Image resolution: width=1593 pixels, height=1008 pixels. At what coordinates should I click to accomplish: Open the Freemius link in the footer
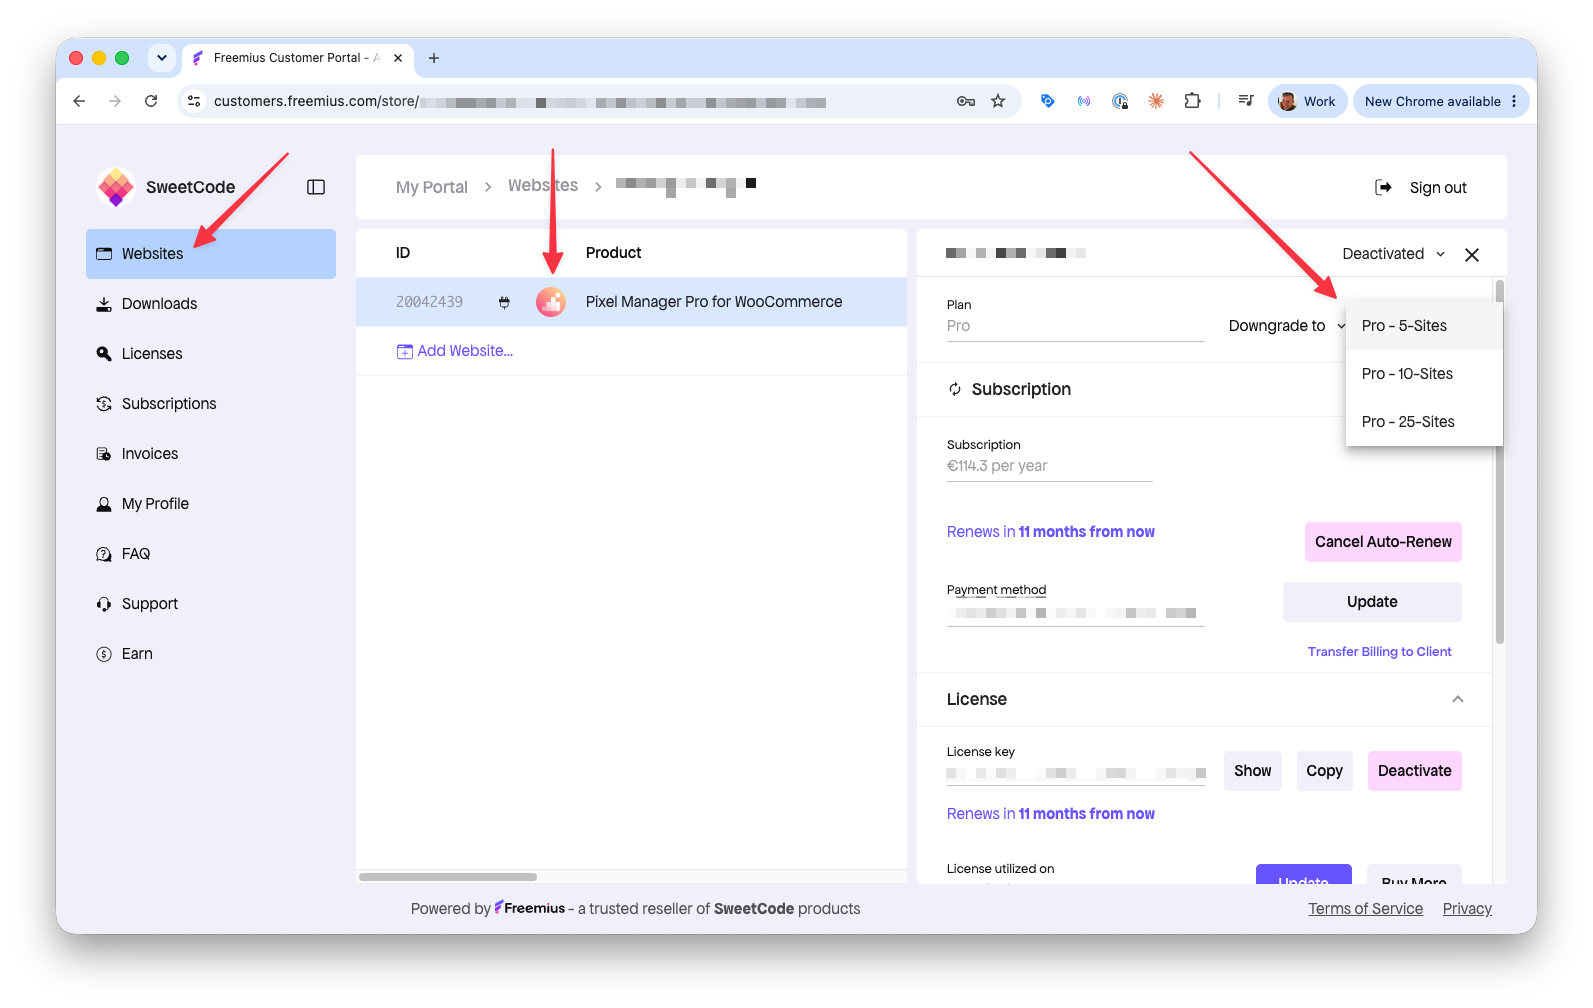[x=530, y=908]
